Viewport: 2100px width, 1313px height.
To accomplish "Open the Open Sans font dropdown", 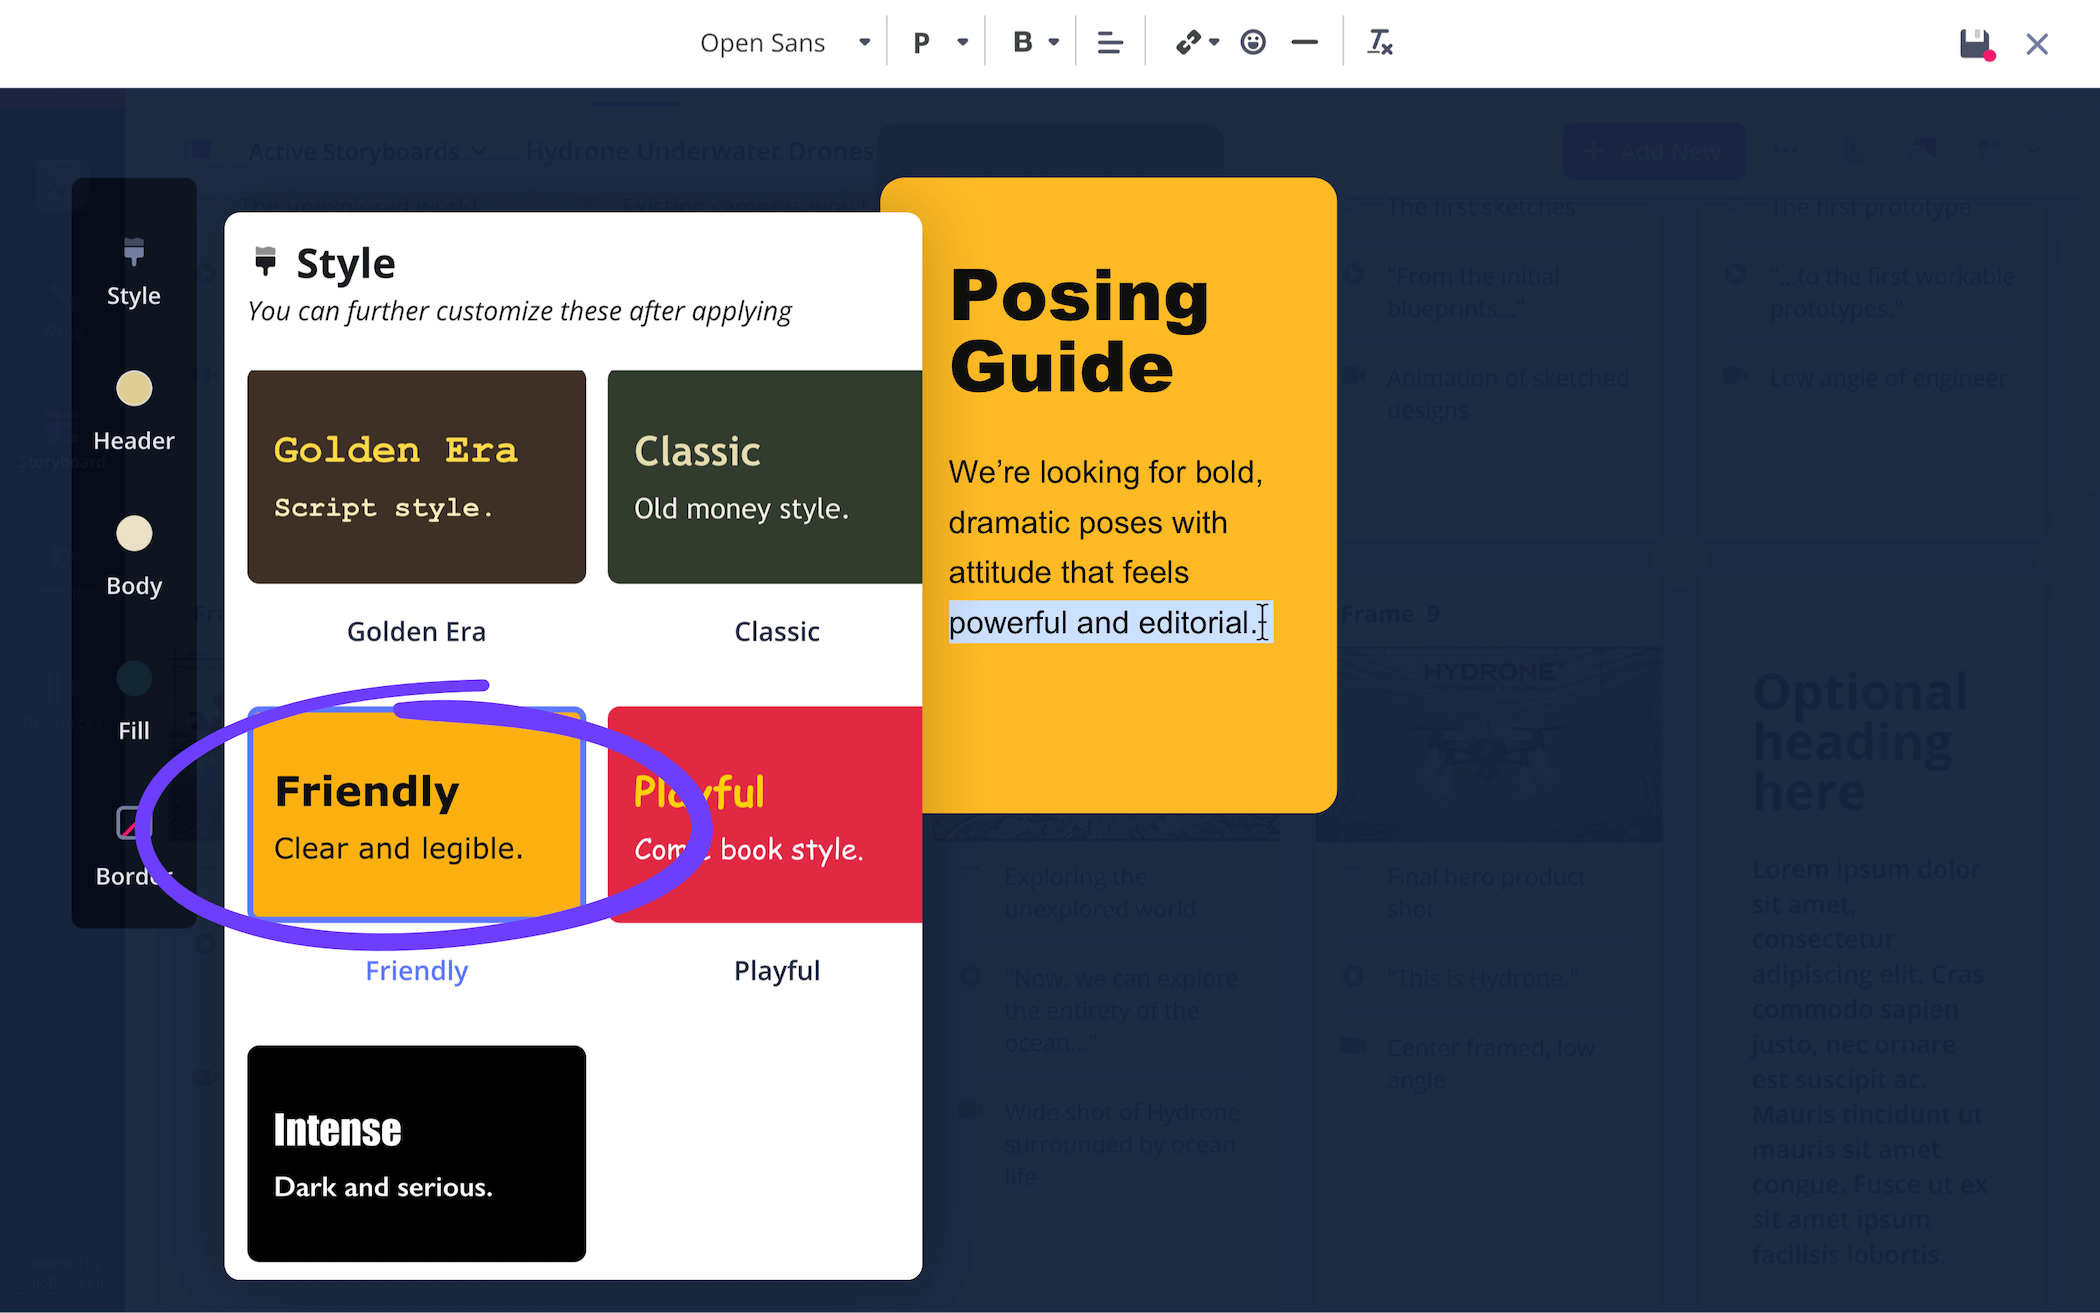I will (784, 43).
